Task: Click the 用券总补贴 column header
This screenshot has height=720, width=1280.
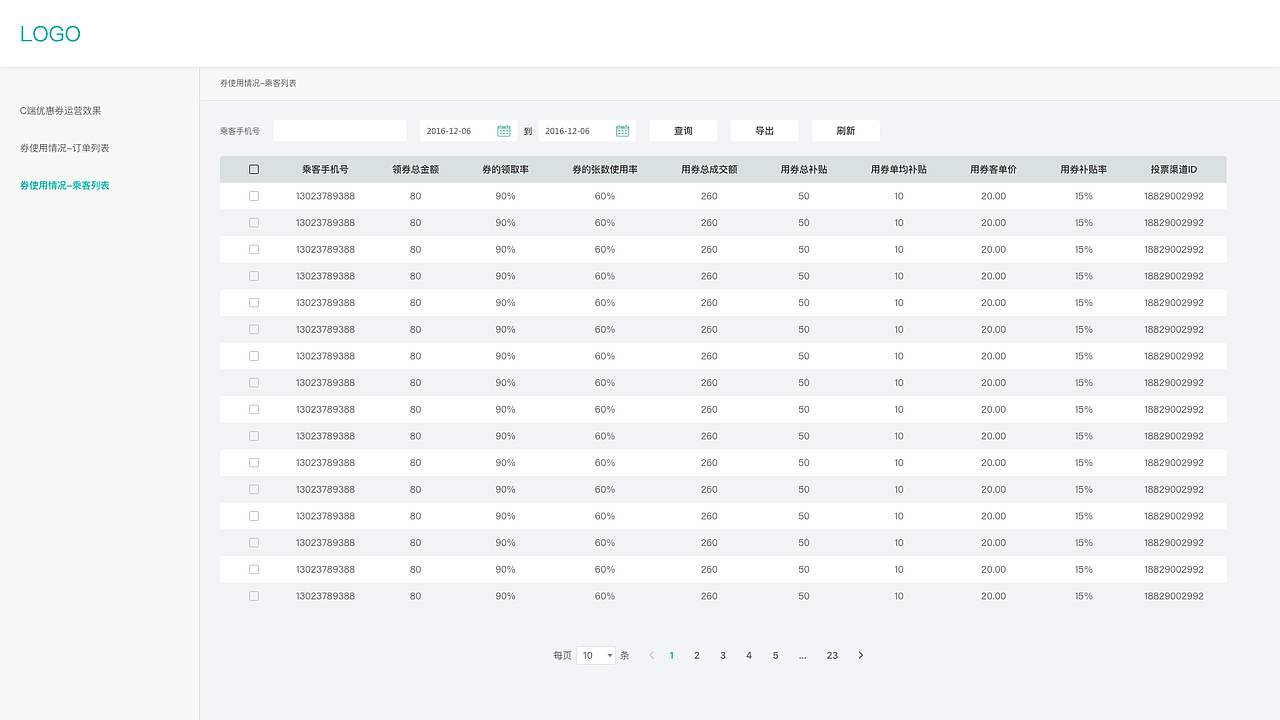Action: [x=804, y=170]
